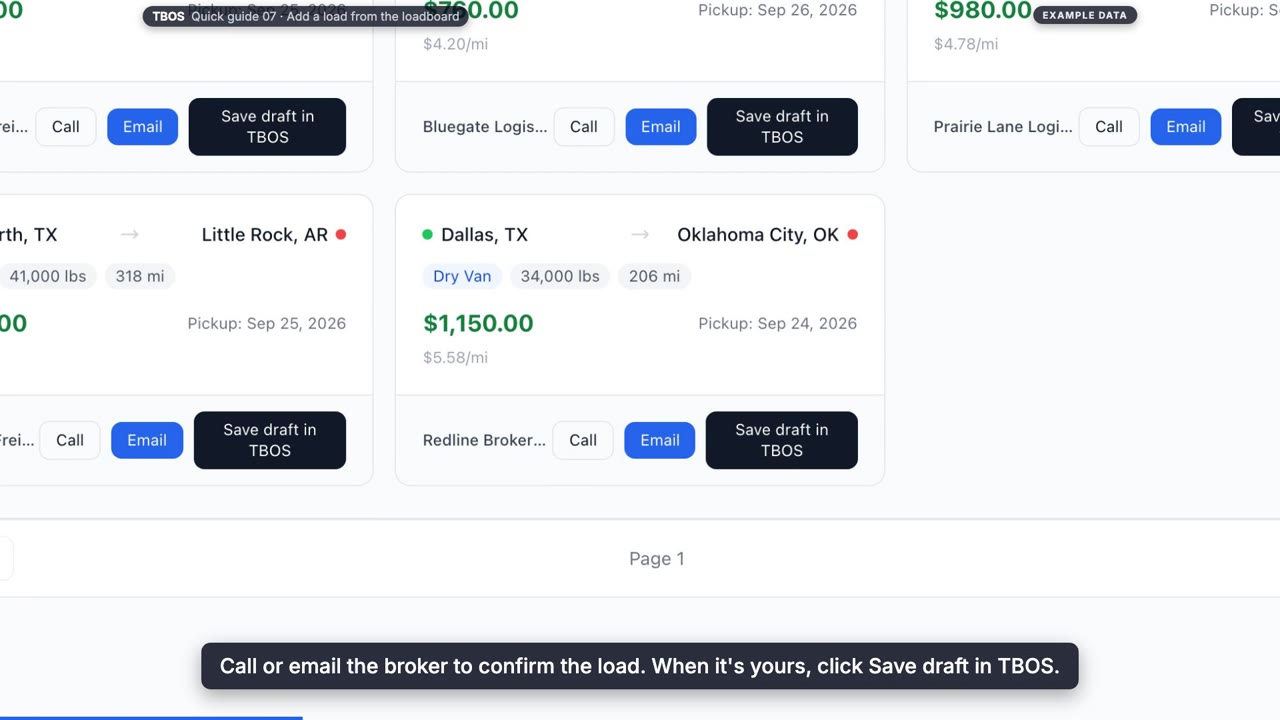Save the Dallas to Oklahoma City load as draft in TBOS
The image size is (1280, 720).
[782, 440]
